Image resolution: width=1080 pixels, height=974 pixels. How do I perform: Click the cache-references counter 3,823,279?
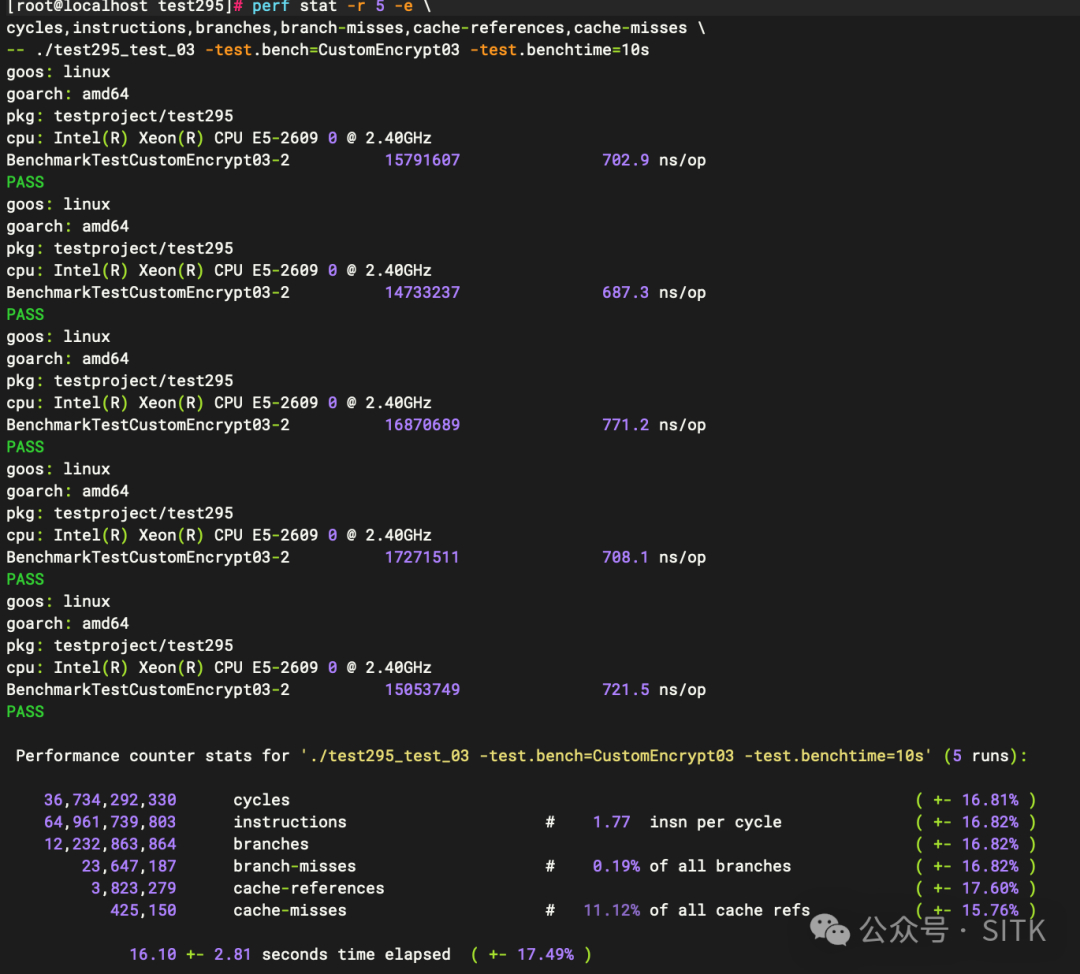(135, 887)
